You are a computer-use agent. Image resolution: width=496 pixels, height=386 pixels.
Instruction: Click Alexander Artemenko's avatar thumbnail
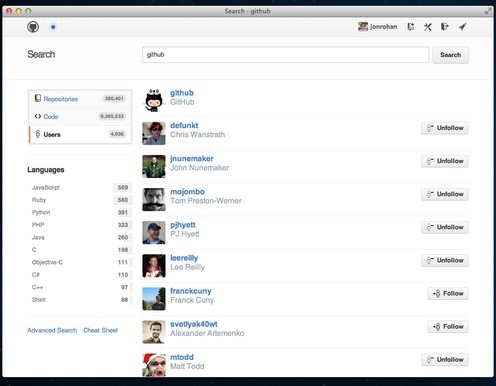coord(154,332)
